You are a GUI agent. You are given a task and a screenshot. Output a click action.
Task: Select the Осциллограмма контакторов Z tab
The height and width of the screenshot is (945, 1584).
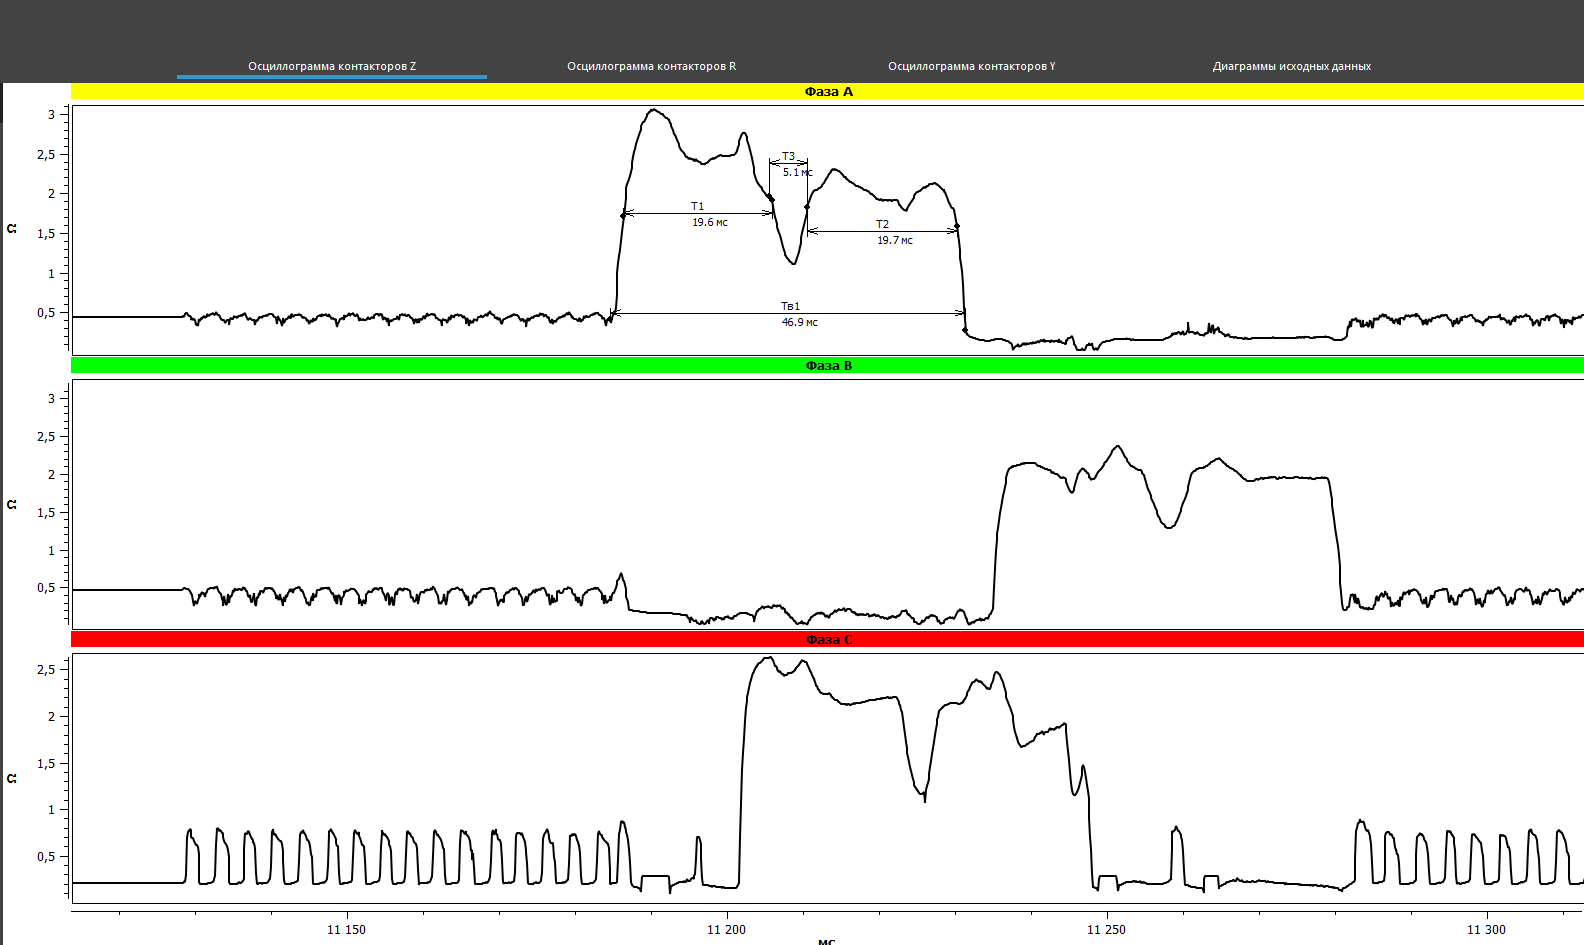(332, 66)
